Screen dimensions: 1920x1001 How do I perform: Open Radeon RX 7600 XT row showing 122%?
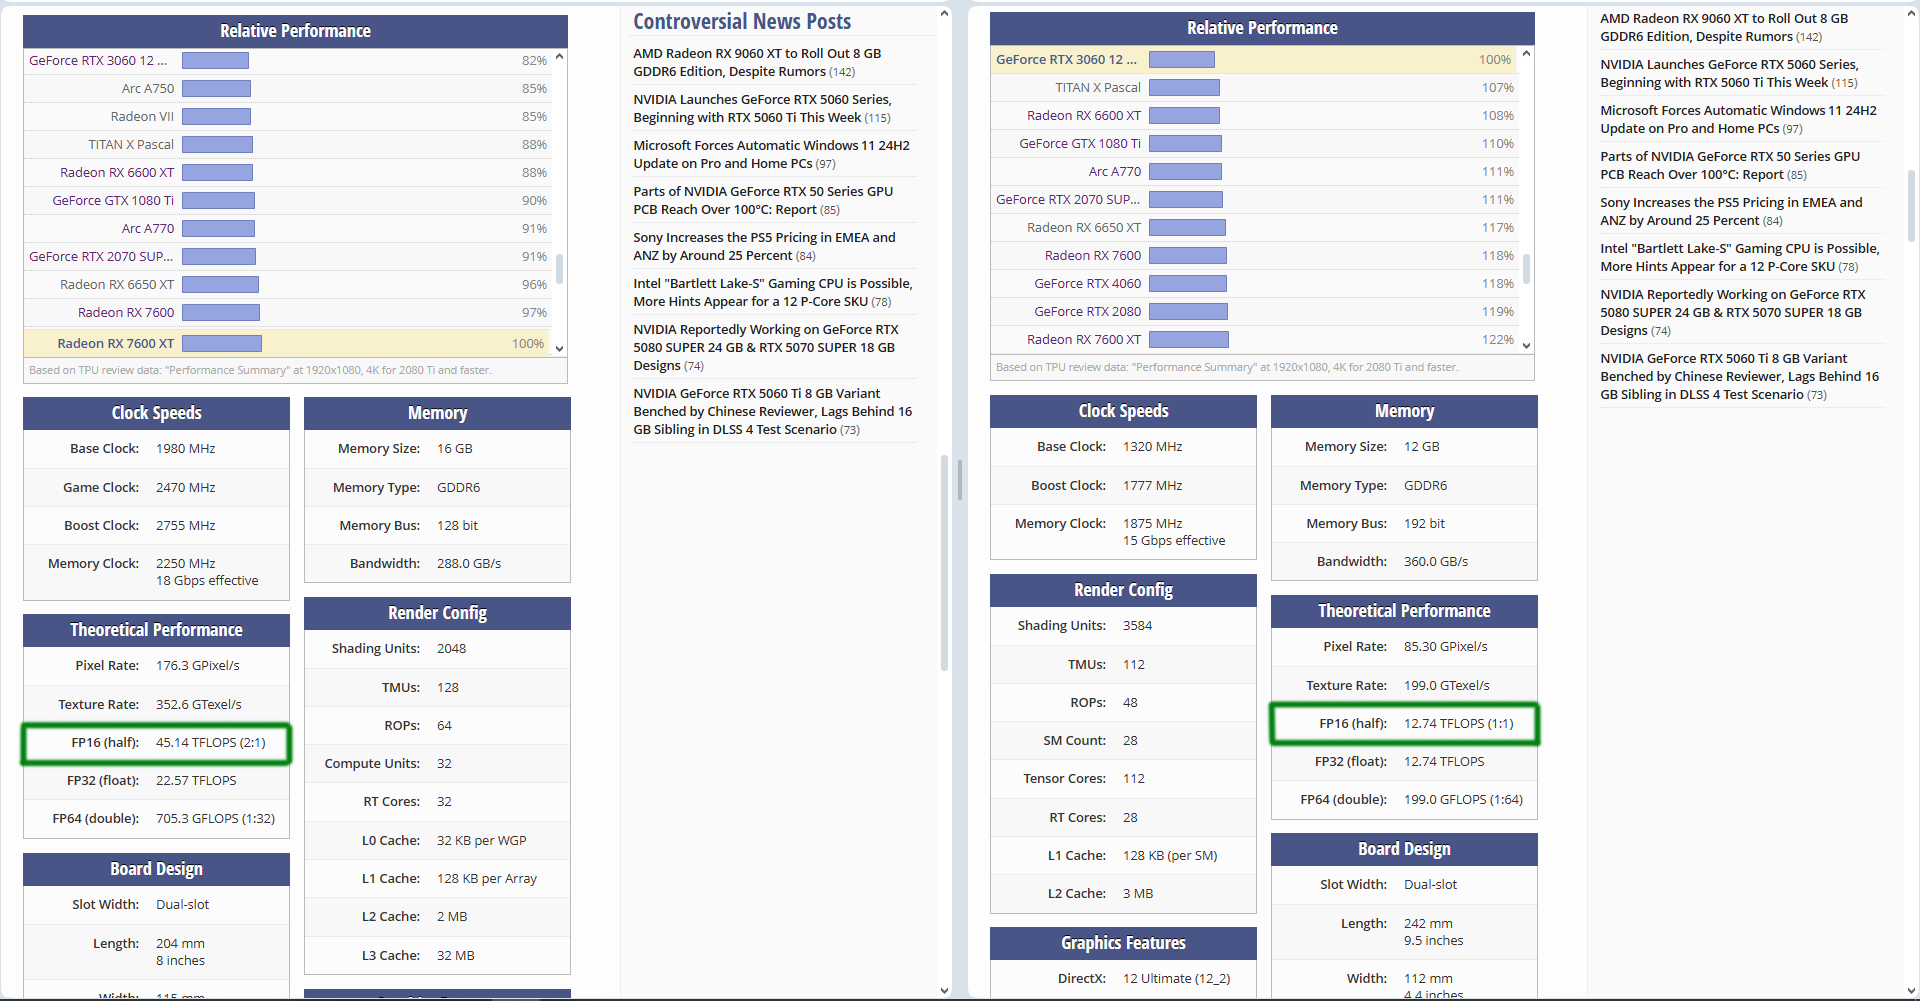(1084, 339)
